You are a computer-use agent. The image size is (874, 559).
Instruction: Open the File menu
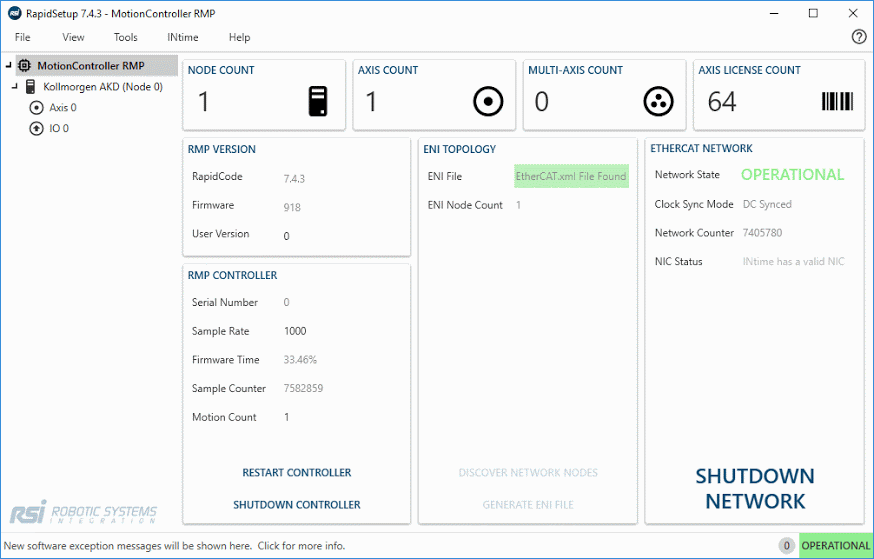23,37
